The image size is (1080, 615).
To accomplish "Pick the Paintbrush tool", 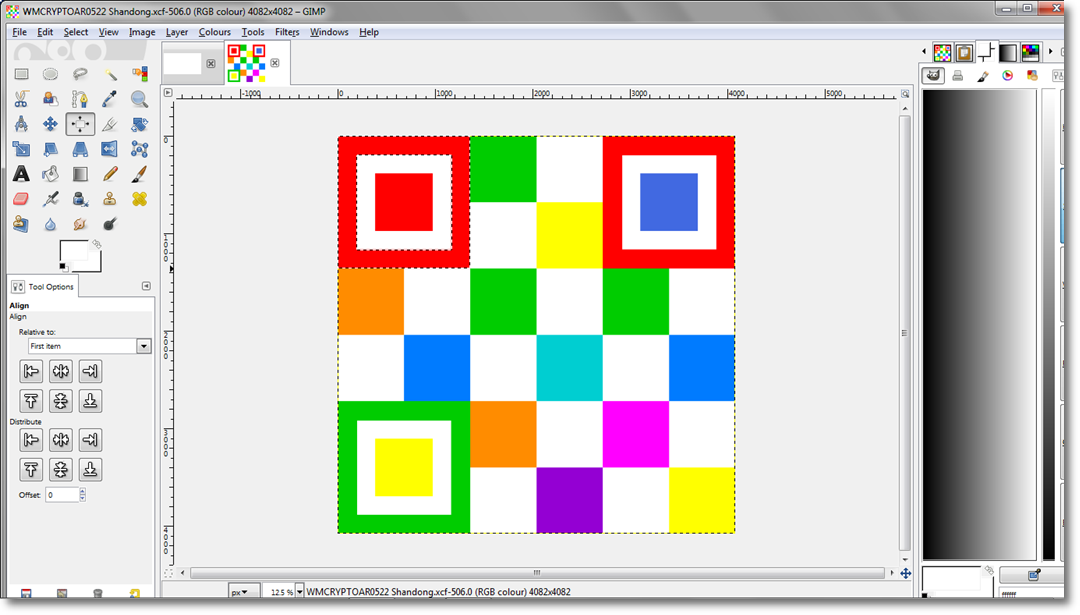I will [x=139, y=174].
